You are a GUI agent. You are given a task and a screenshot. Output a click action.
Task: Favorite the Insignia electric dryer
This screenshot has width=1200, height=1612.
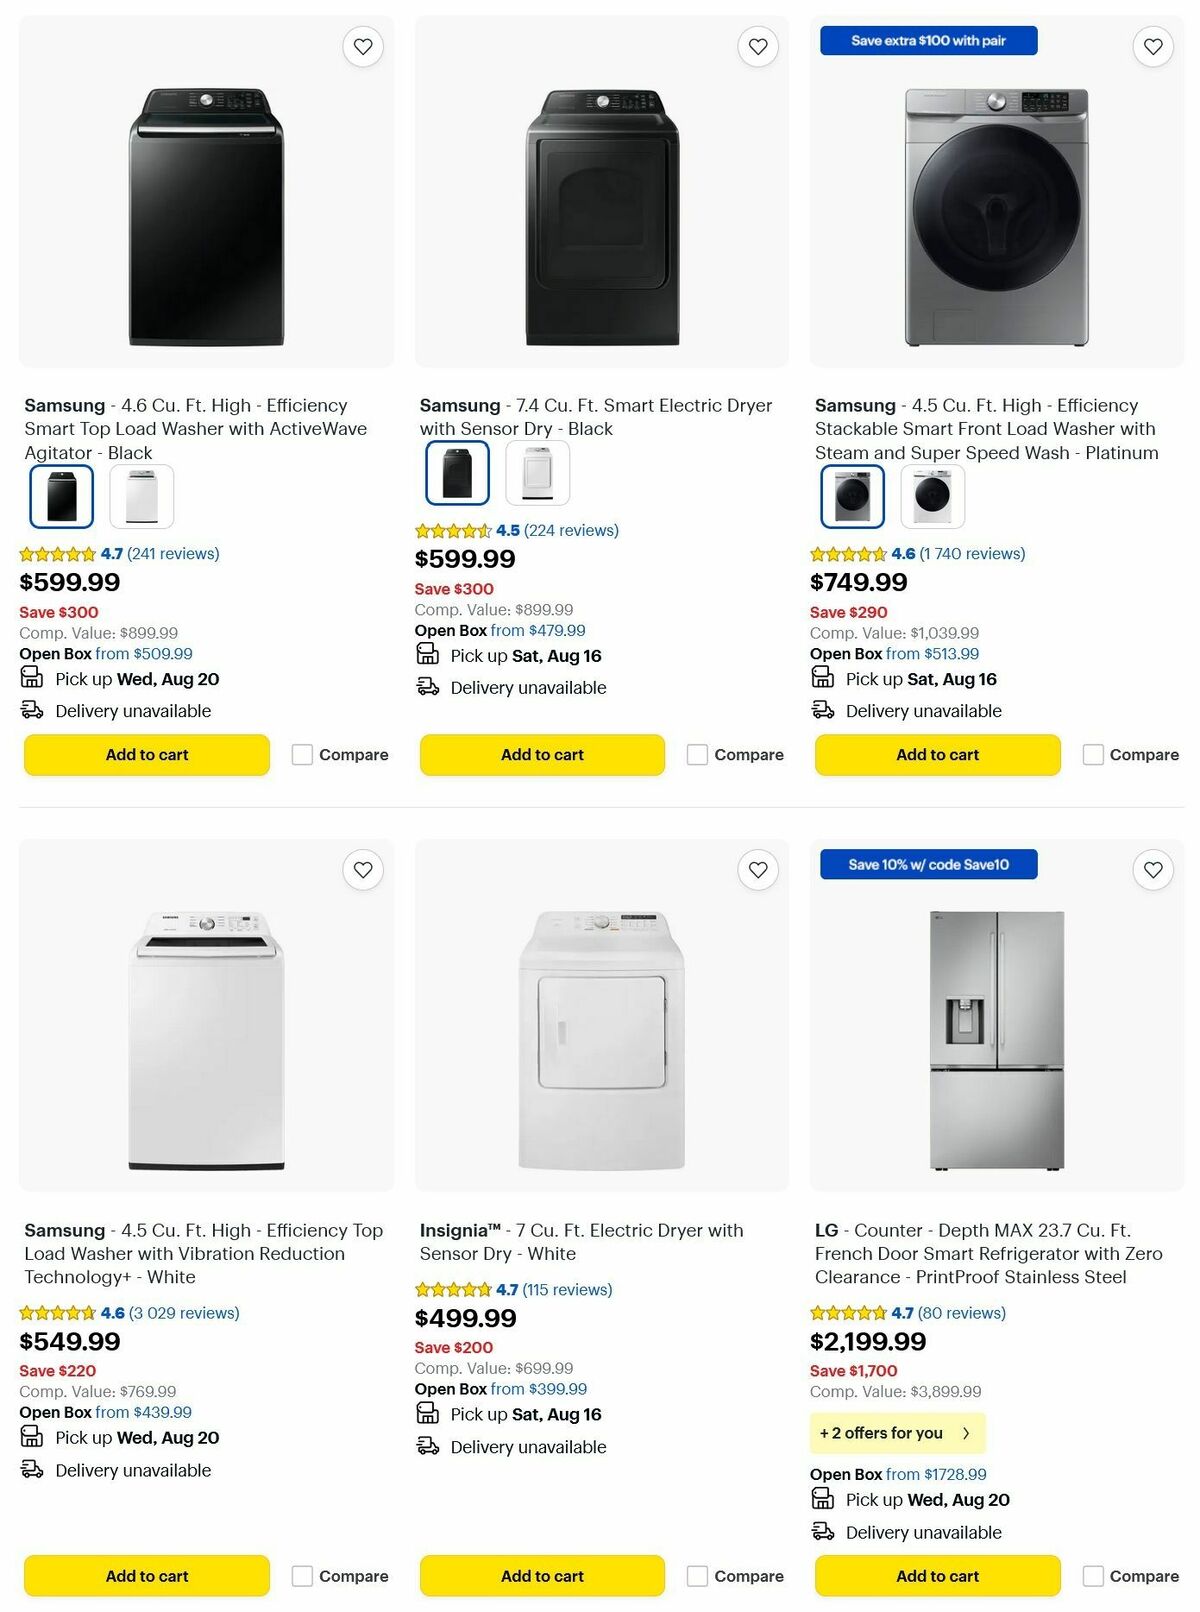[x=758, y=870]
